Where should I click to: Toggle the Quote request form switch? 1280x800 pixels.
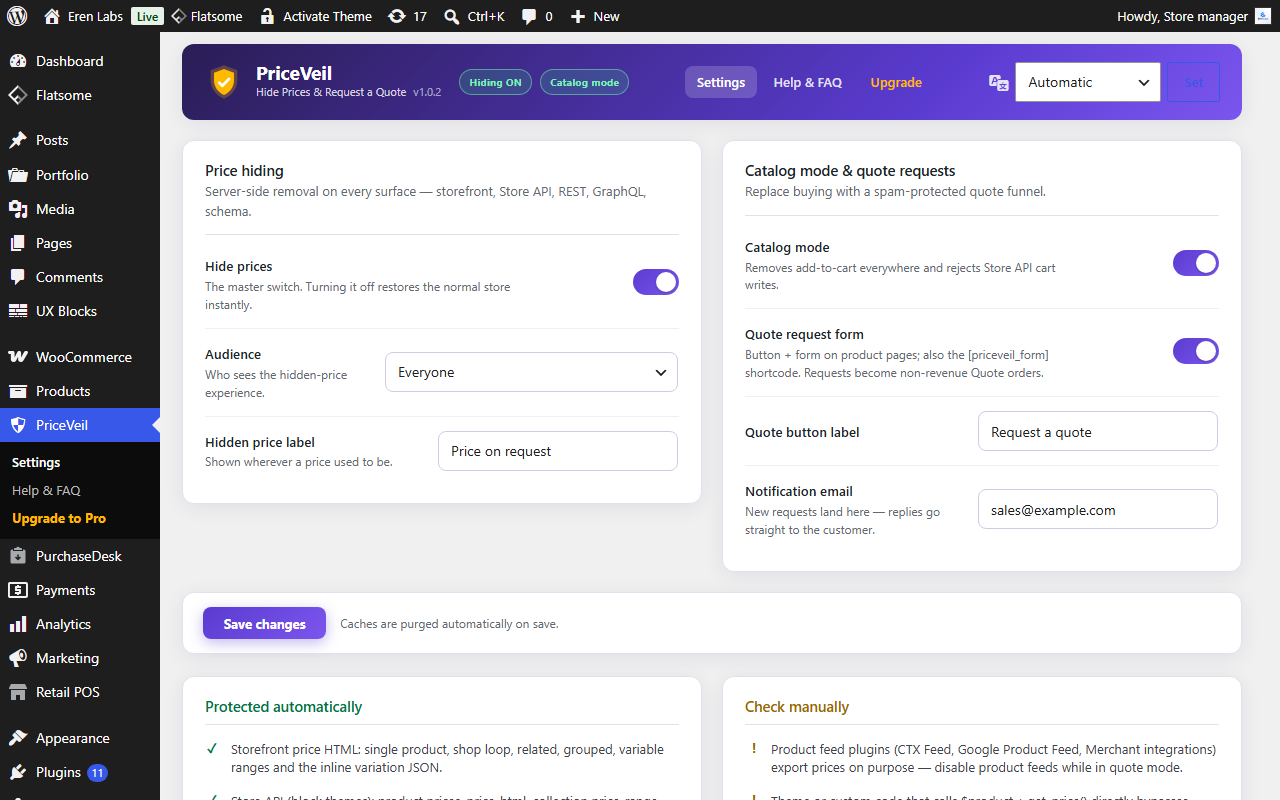point(1196,351)
